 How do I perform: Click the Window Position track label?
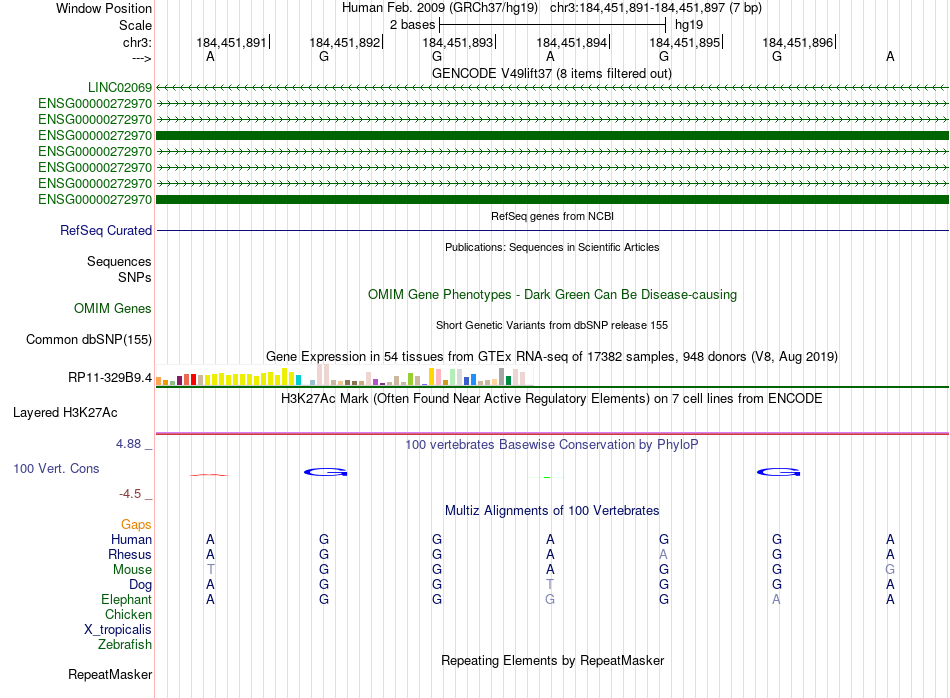coord(104,8)
